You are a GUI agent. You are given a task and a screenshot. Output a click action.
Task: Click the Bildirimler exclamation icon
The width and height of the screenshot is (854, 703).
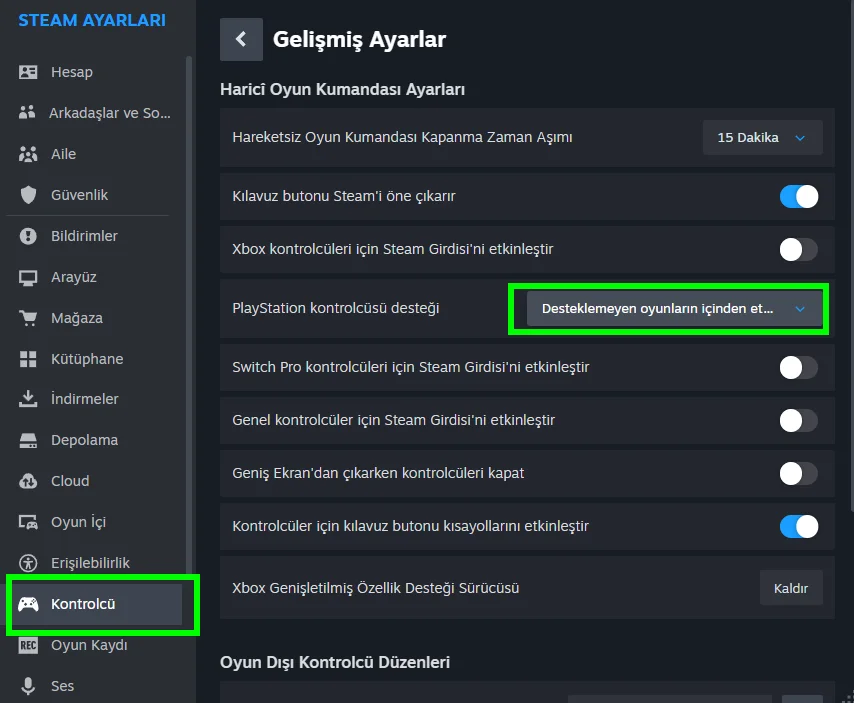point(28,236)
